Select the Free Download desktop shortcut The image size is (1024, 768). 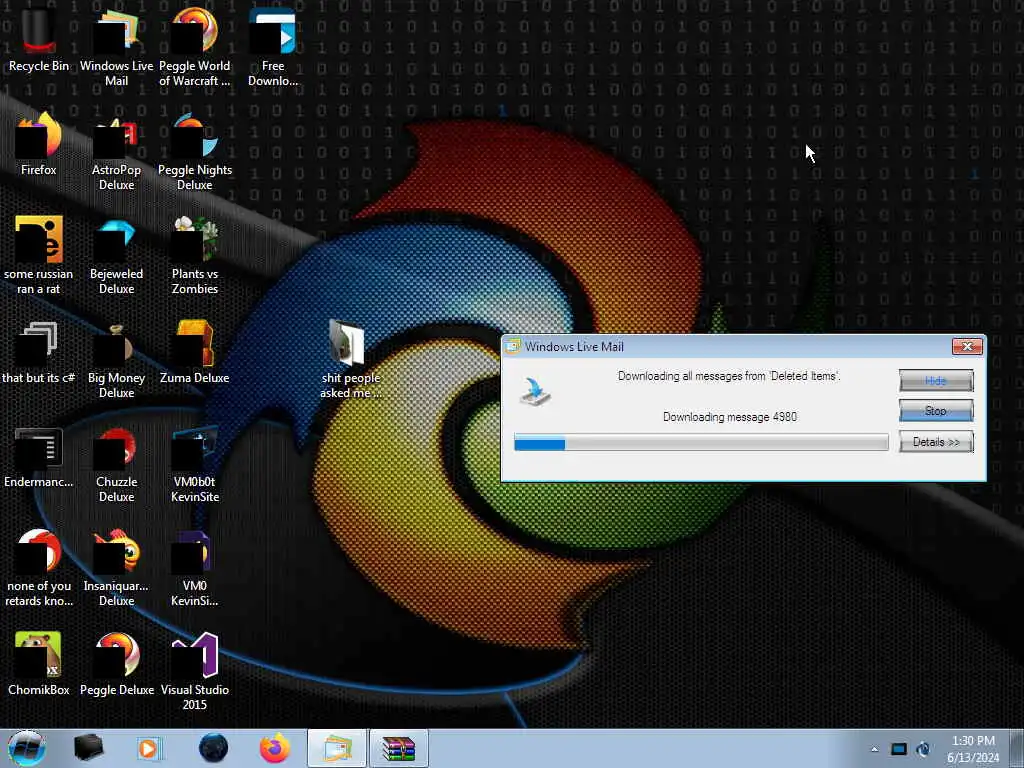click(273, 47)
